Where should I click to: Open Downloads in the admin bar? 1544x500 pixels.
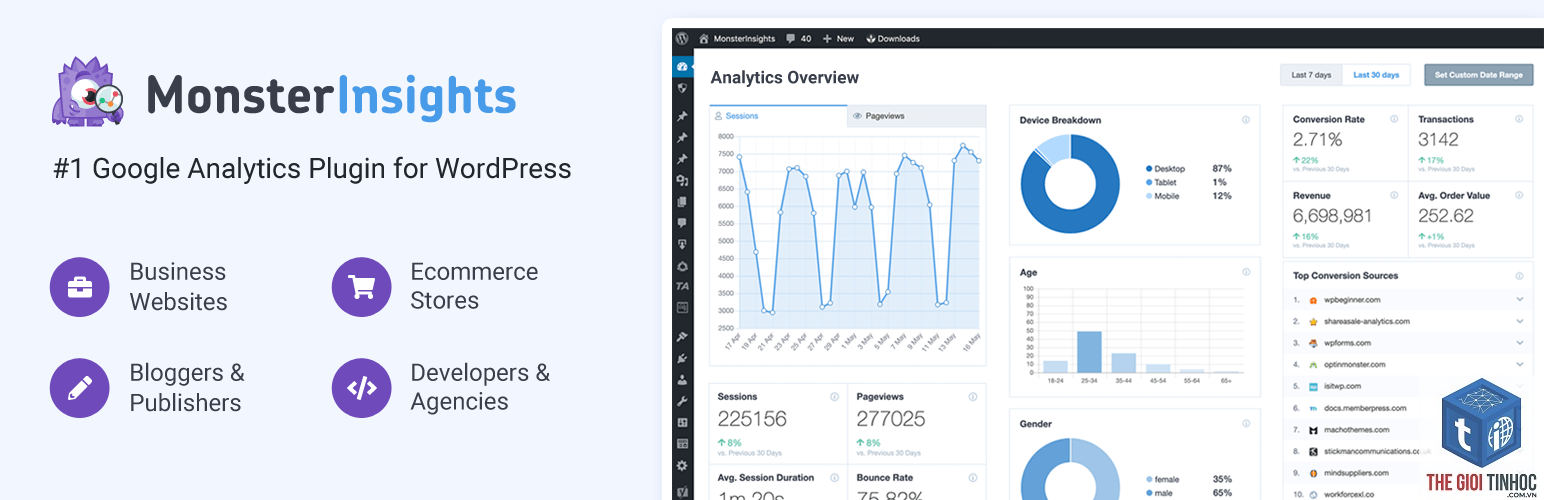coord(892,38)
